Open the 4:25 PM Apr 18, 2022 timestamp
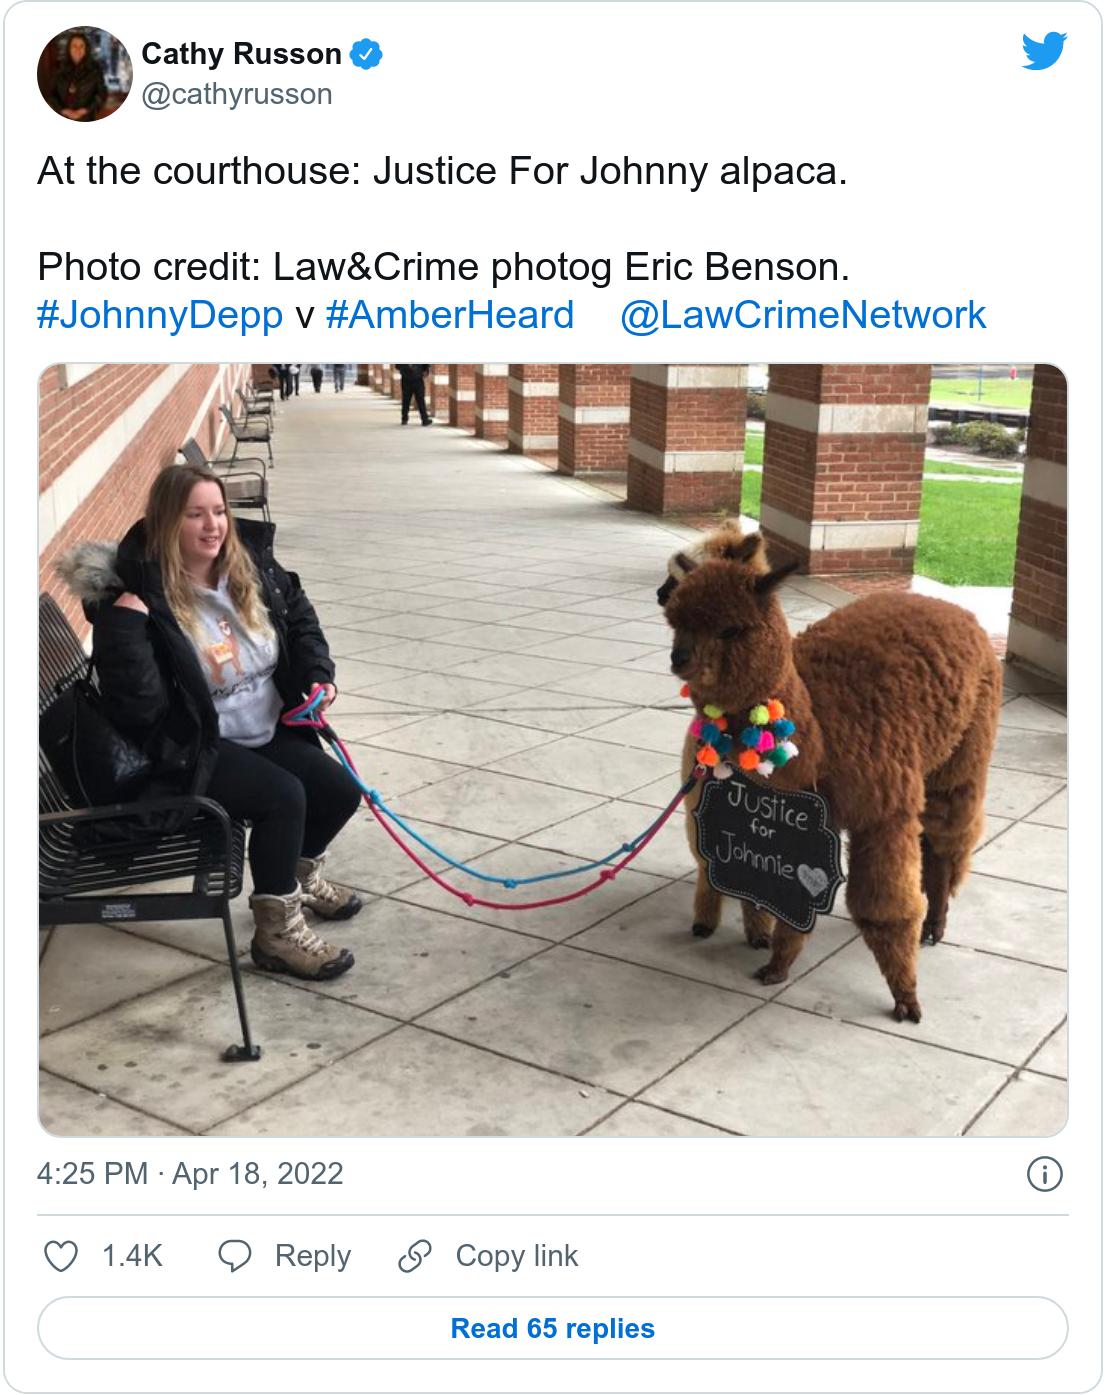Image resolution: width=1108 pixels, height=1395 pixels. pyautogui.click(x=190, y=1173)
